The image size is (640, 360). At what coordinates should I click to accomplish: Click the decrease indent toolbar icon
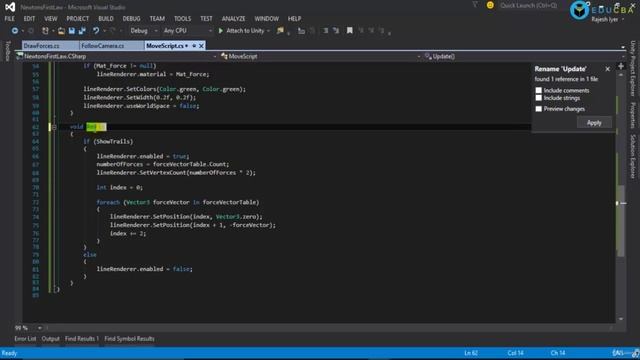(325, 31)
